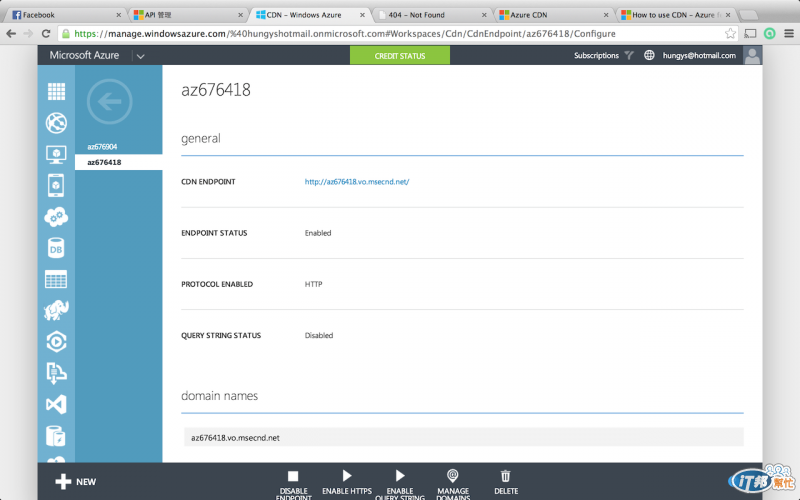The height and width of the screenshot is (500, 800).
Task: Open Visual Studio Online icon
Action: click(x=56, y=405)
